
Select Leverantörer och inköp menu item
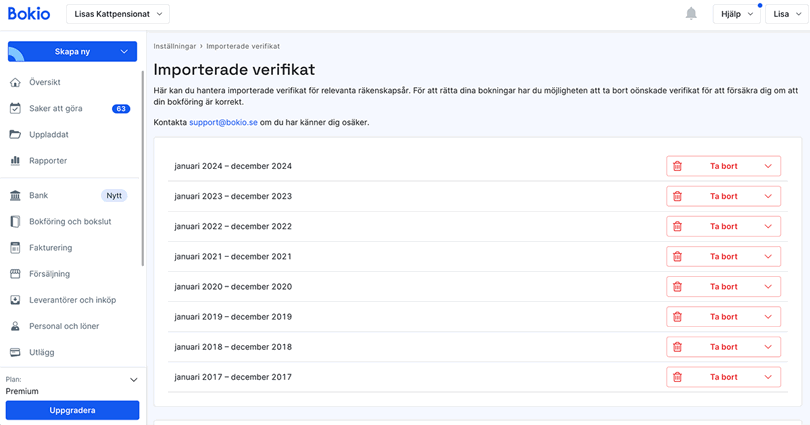(x=72, y=300)
